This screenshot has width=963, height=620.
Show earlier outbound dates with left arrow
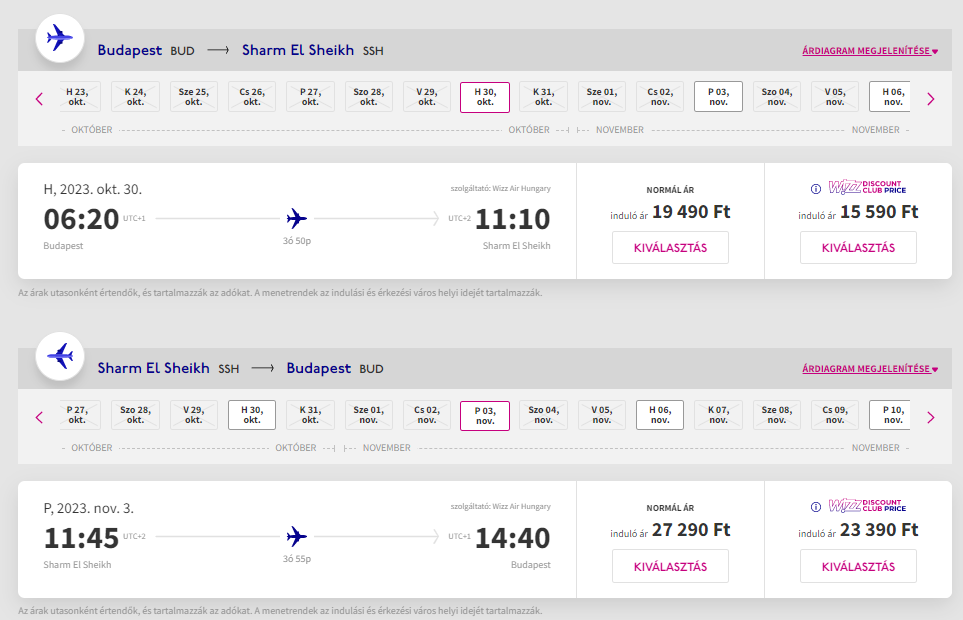(40, 98)
